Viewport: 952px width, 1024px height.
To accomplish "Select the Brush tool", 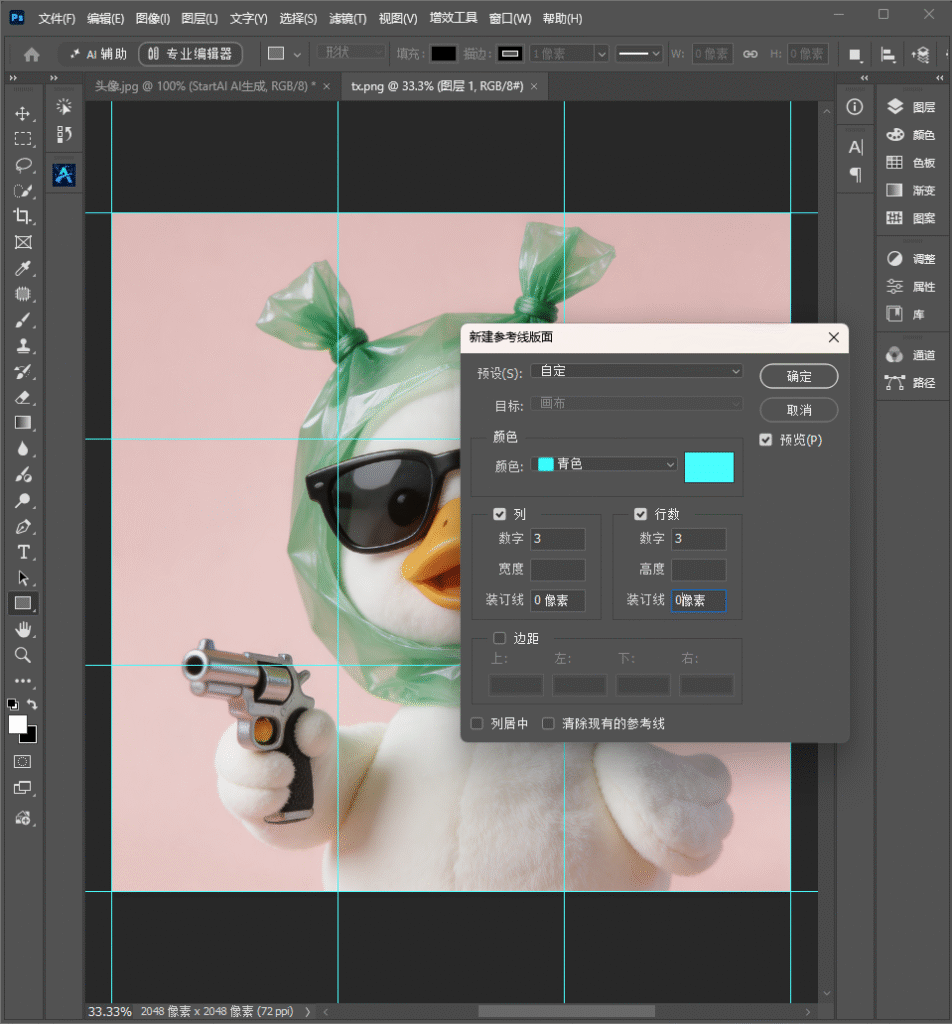I will point(23,320).
